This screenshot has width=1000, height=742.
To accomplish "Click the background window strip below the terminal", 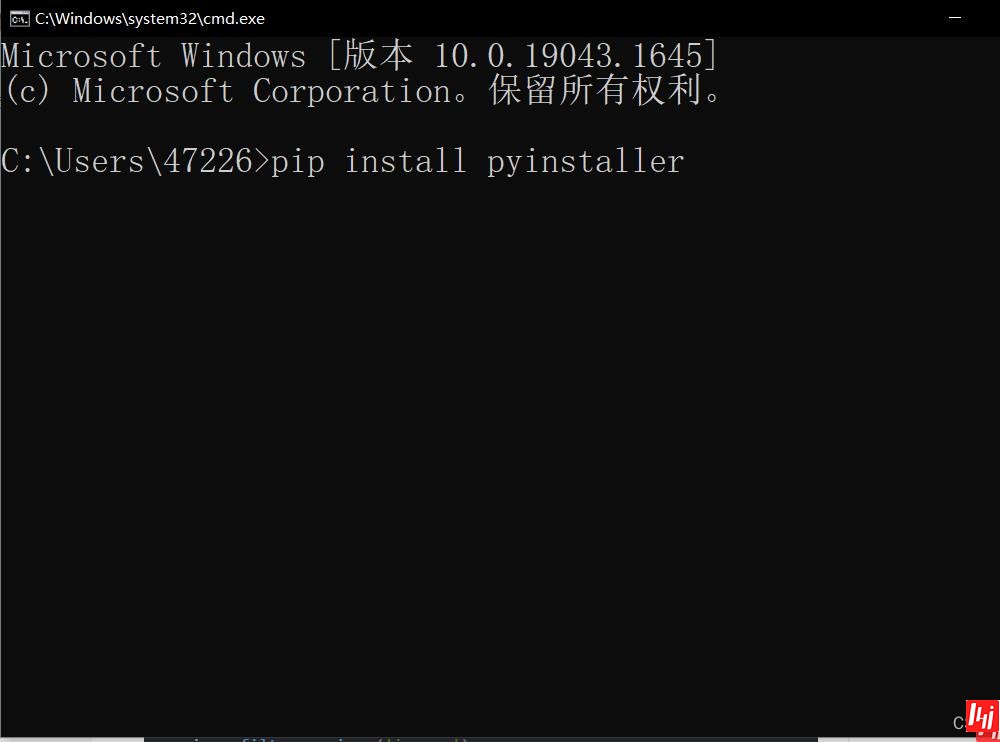I will click(x=480, y=739).
